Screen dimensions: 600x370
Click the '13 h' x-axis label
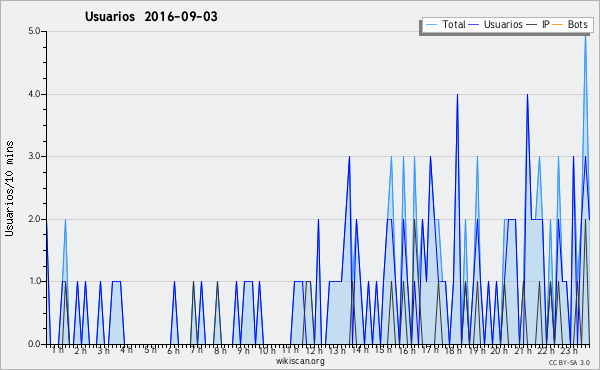337,350
